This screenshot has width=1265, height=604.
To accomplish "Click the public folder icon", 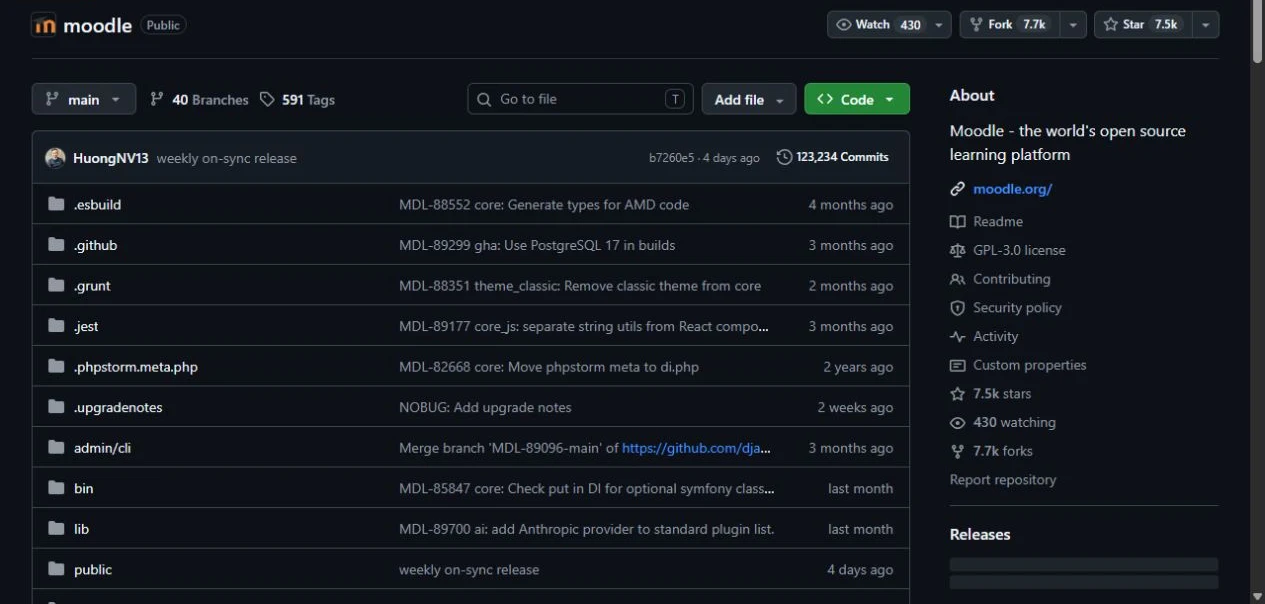I will tap(56, 569).
